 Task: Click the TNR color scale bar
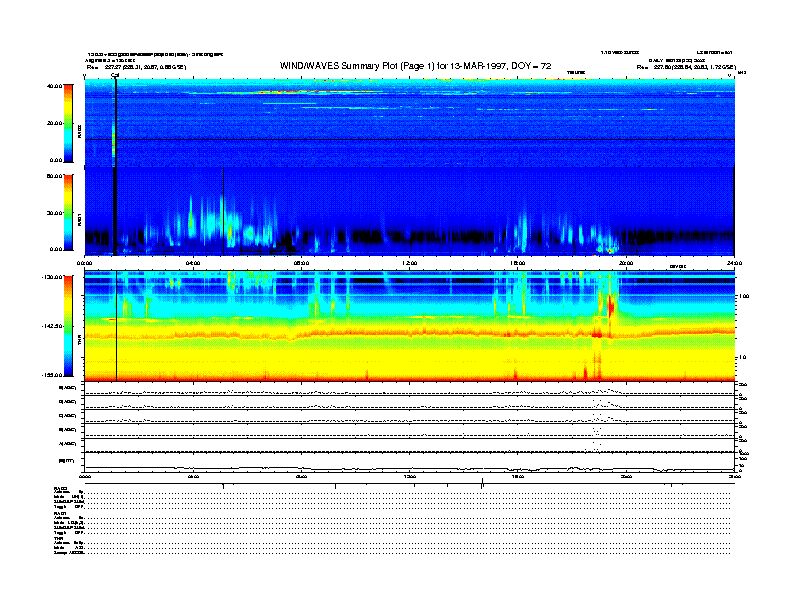click(x=68, y=326)
